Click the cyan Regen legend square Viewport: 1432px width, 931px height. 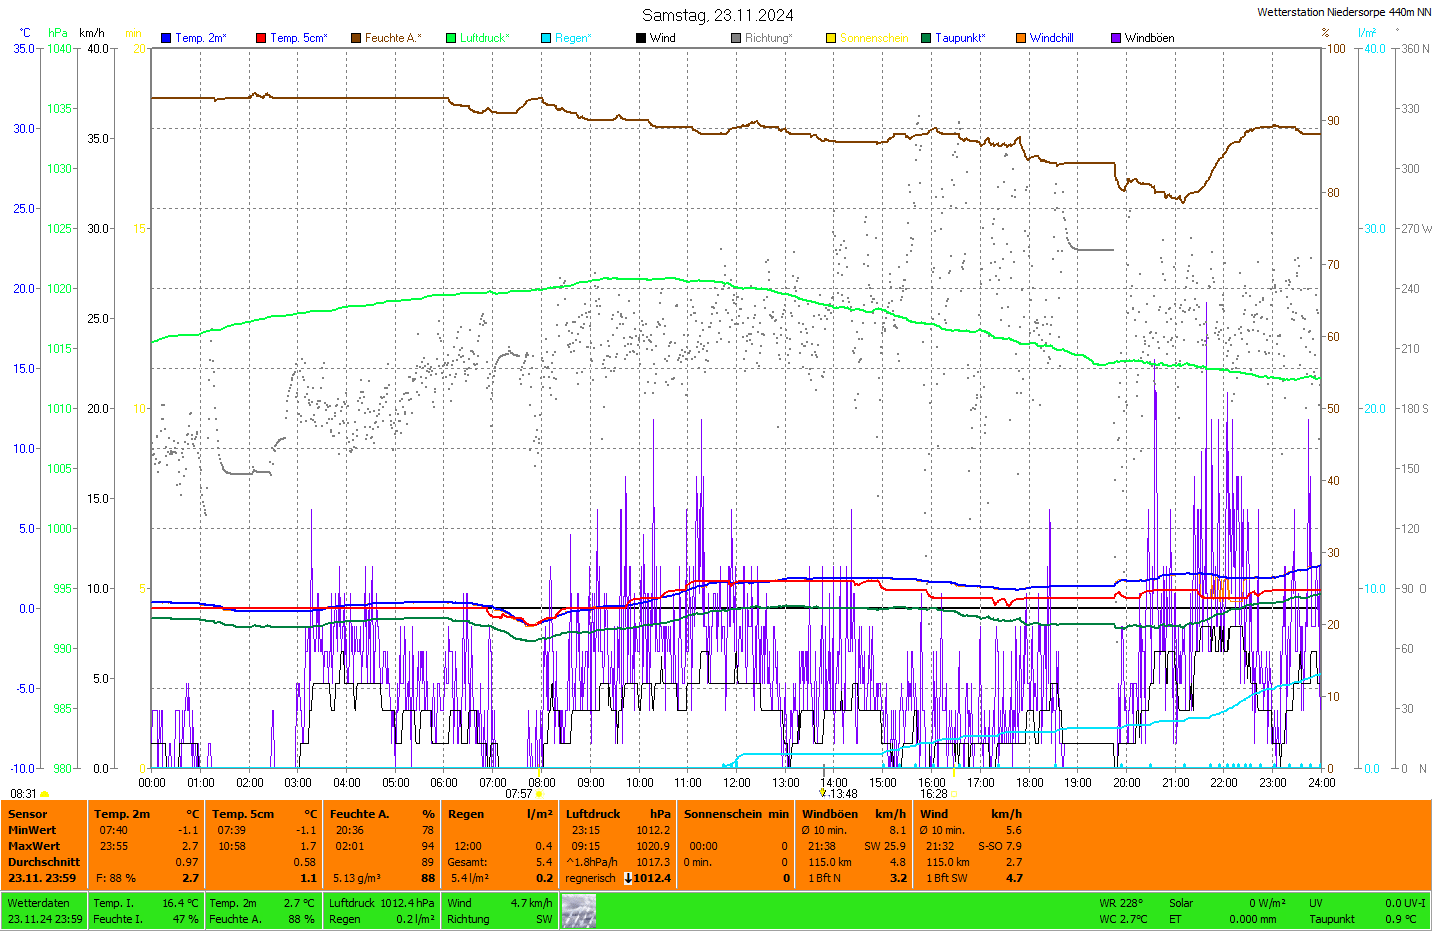pyautogui.click(x=546, y=38)
